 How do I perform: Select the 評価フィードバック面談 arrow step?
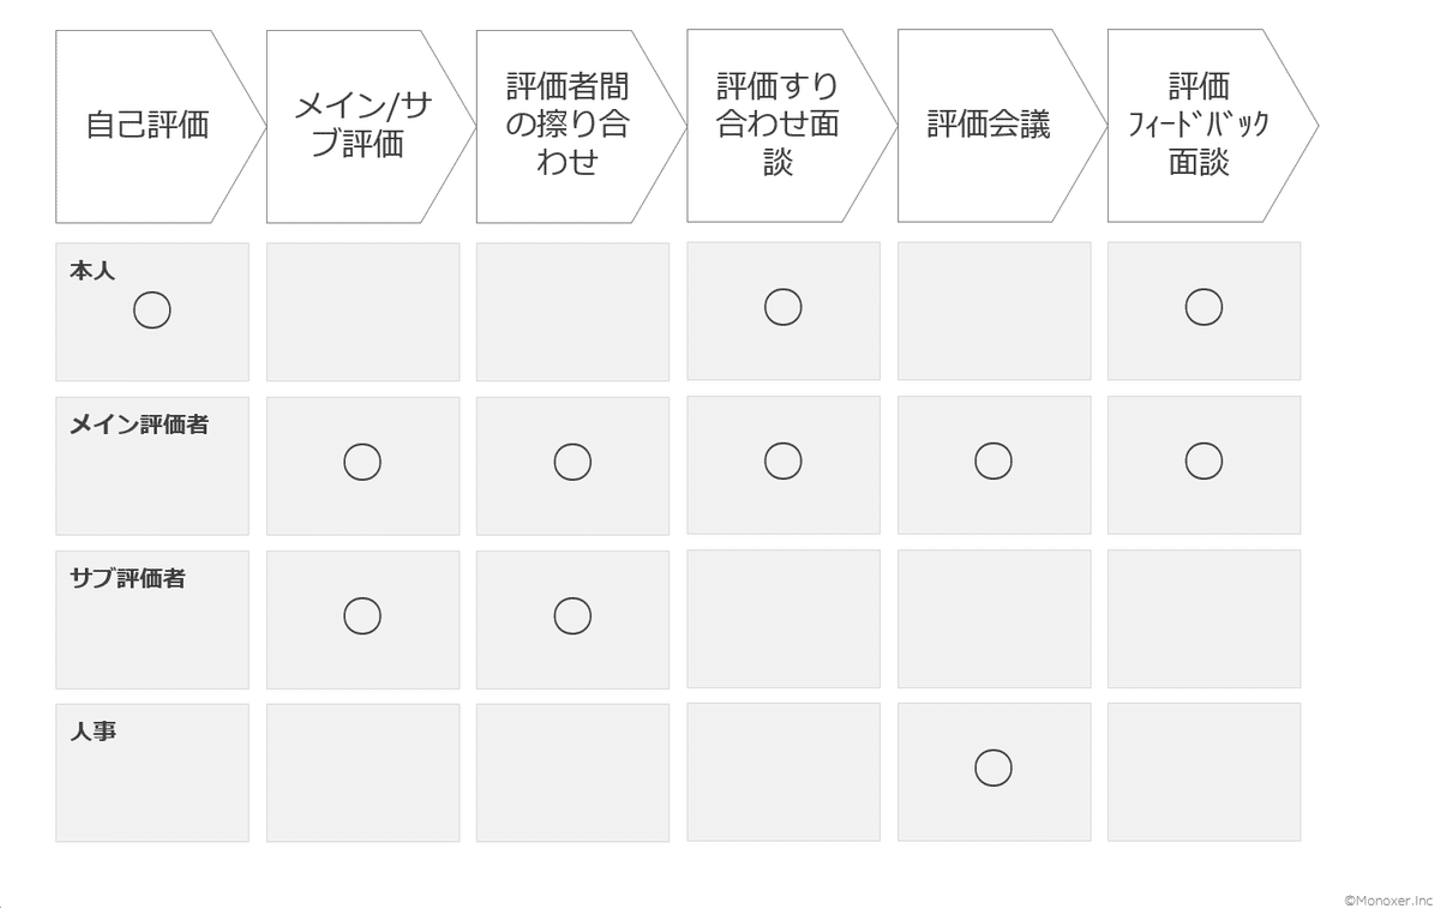pyautogui.click(x=1198, y=125)
